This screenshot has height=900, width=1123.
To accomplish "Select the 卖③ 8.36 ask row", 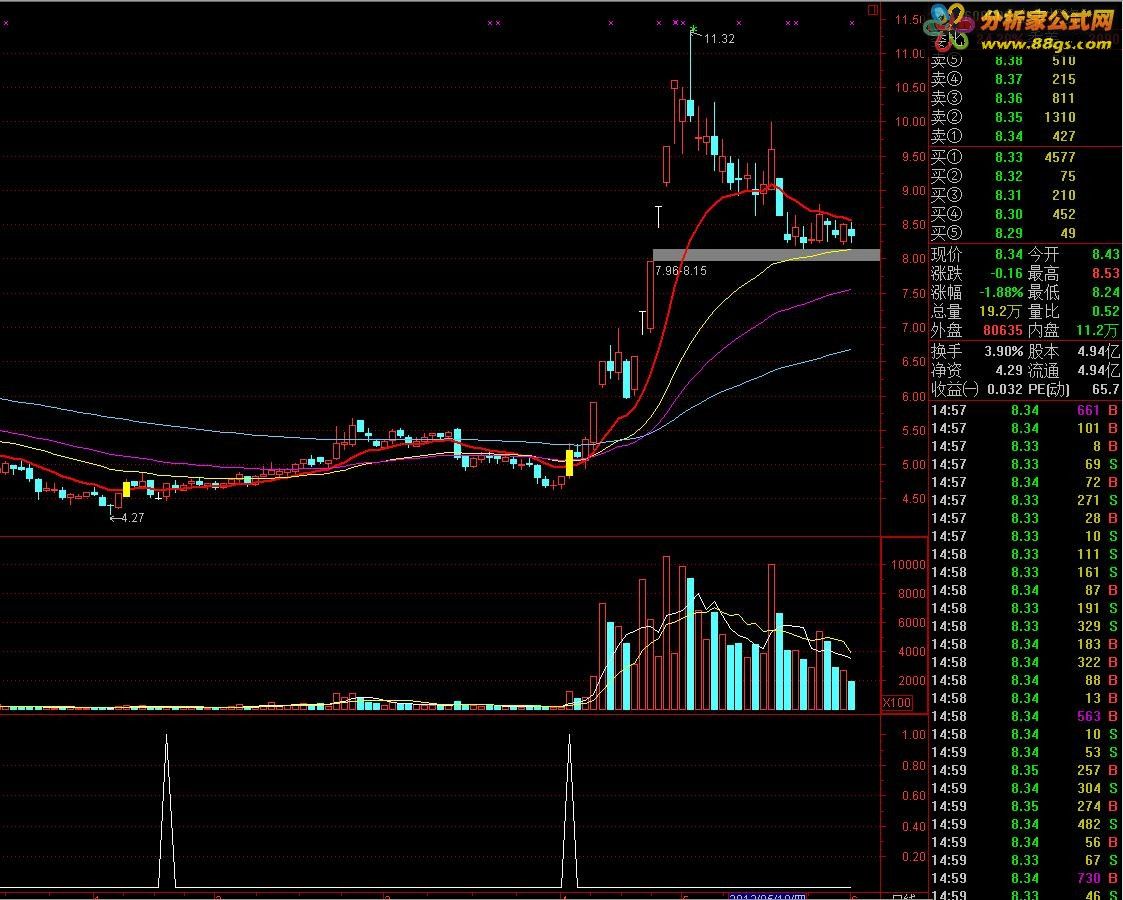I will pyautogui.click(x=1003, y=98).
